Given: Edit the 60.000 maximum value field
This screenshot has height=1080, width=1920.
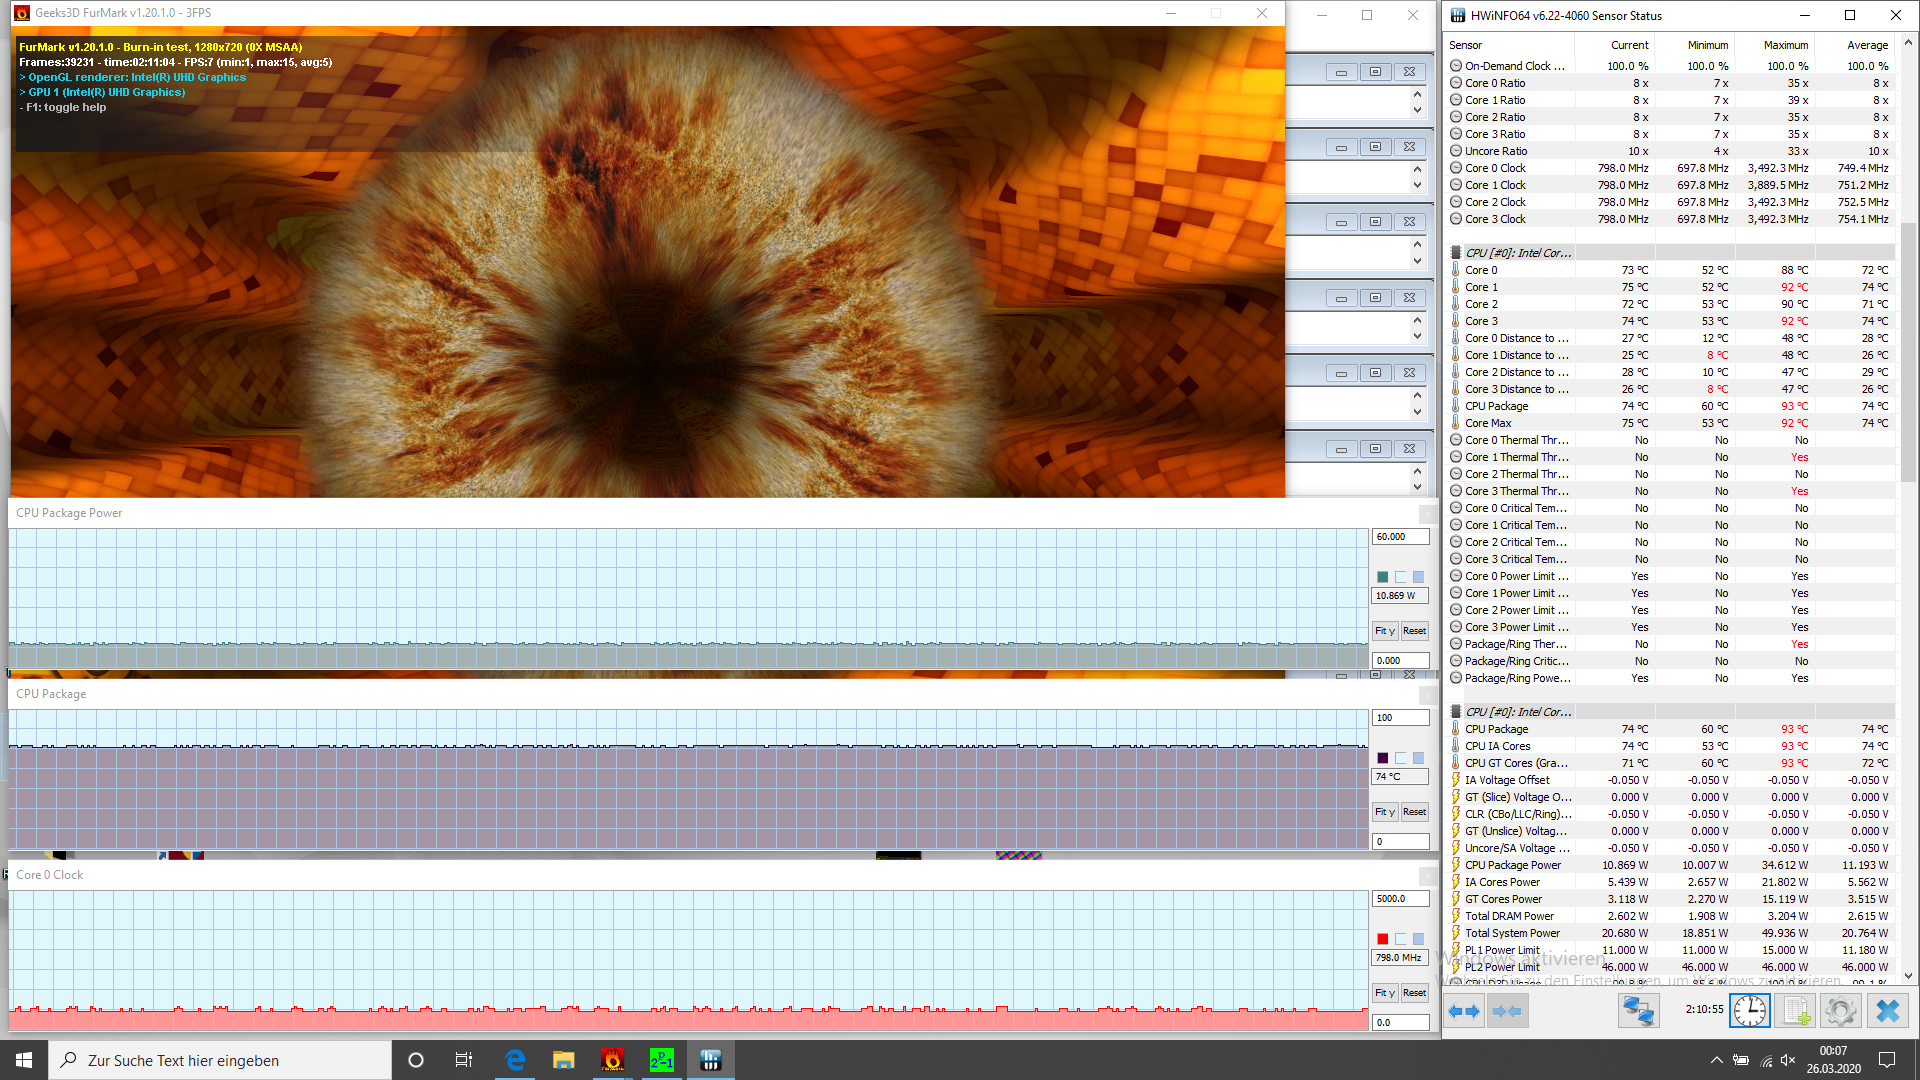Looking at the screenshot, I should tap(1399, 537).
